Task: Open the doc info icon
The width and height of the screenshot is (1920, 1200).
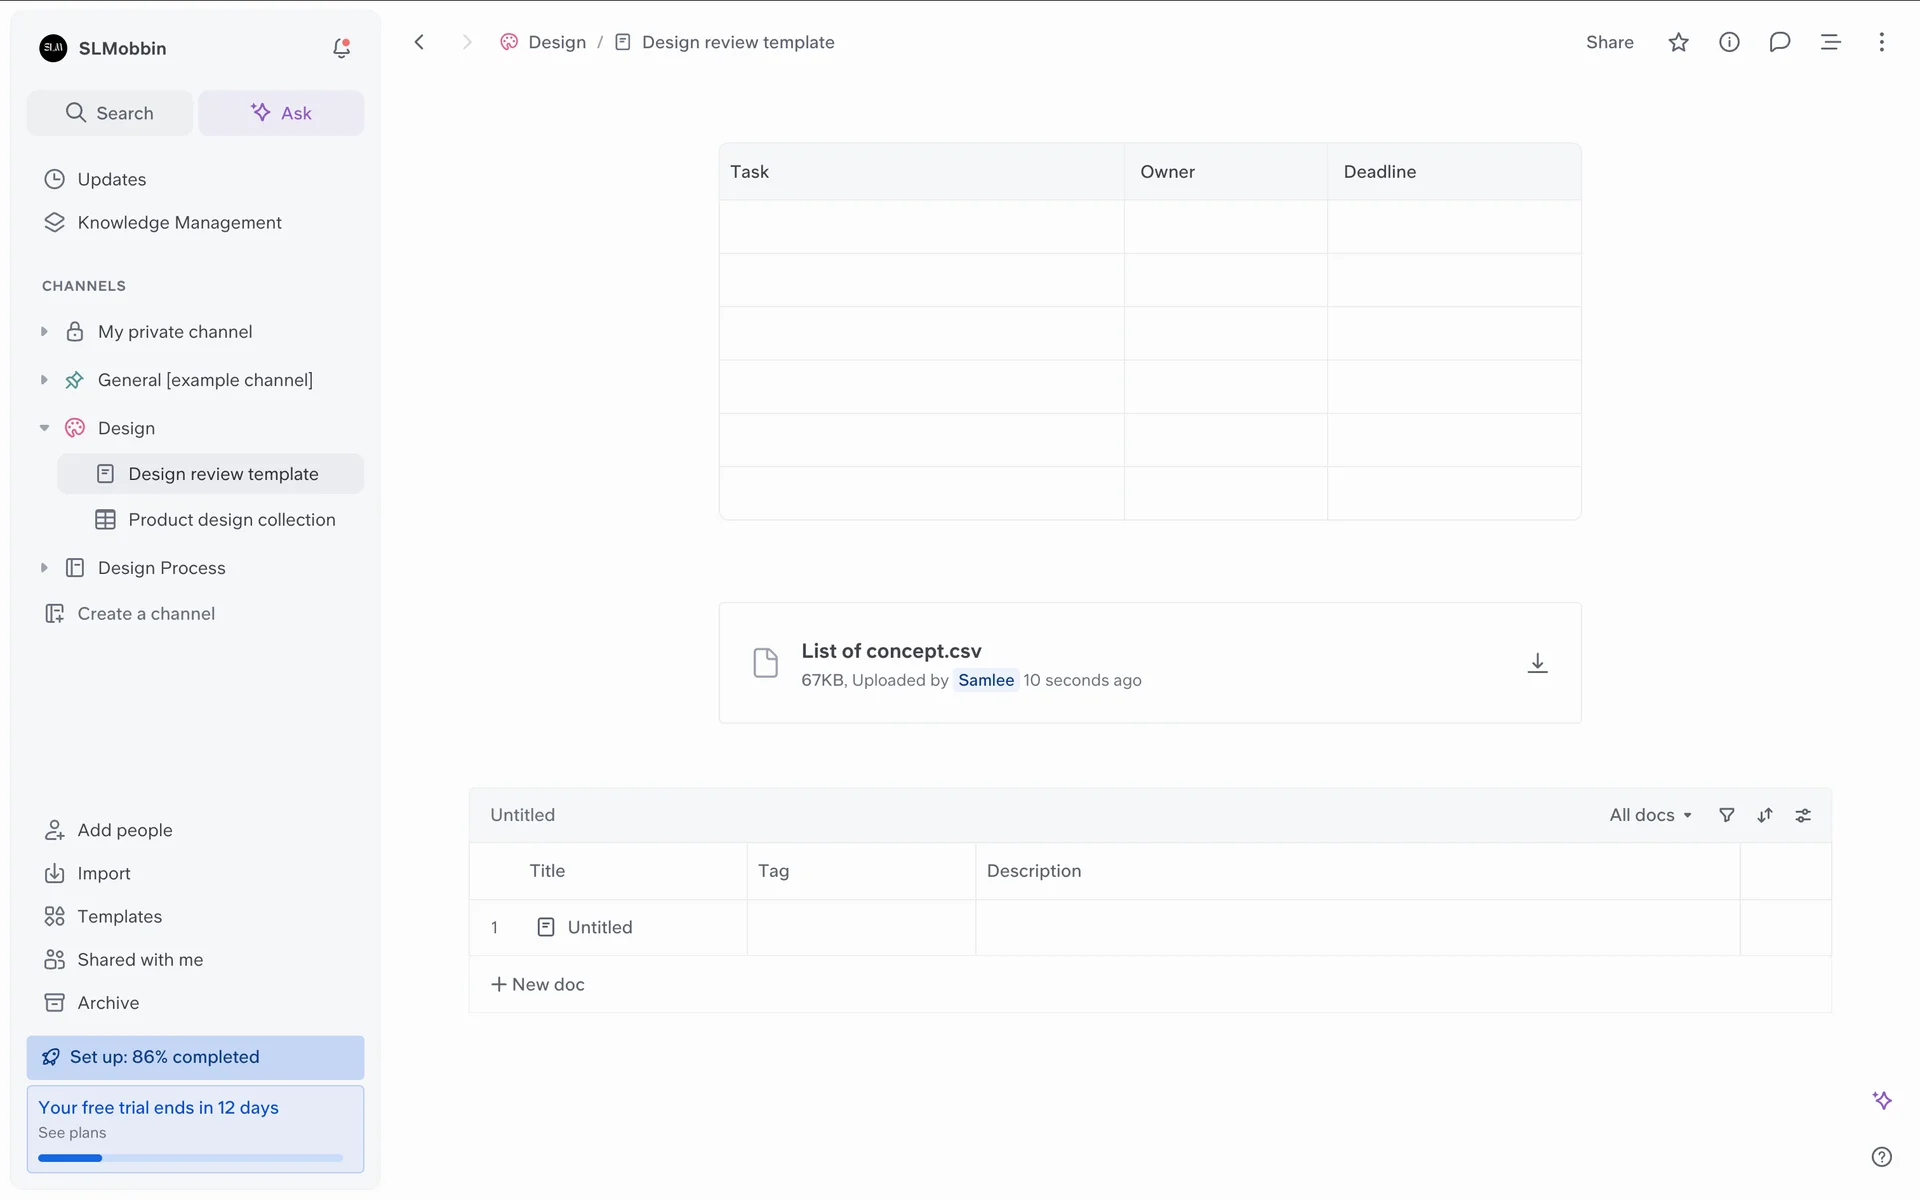Action: pos(1729,42)
